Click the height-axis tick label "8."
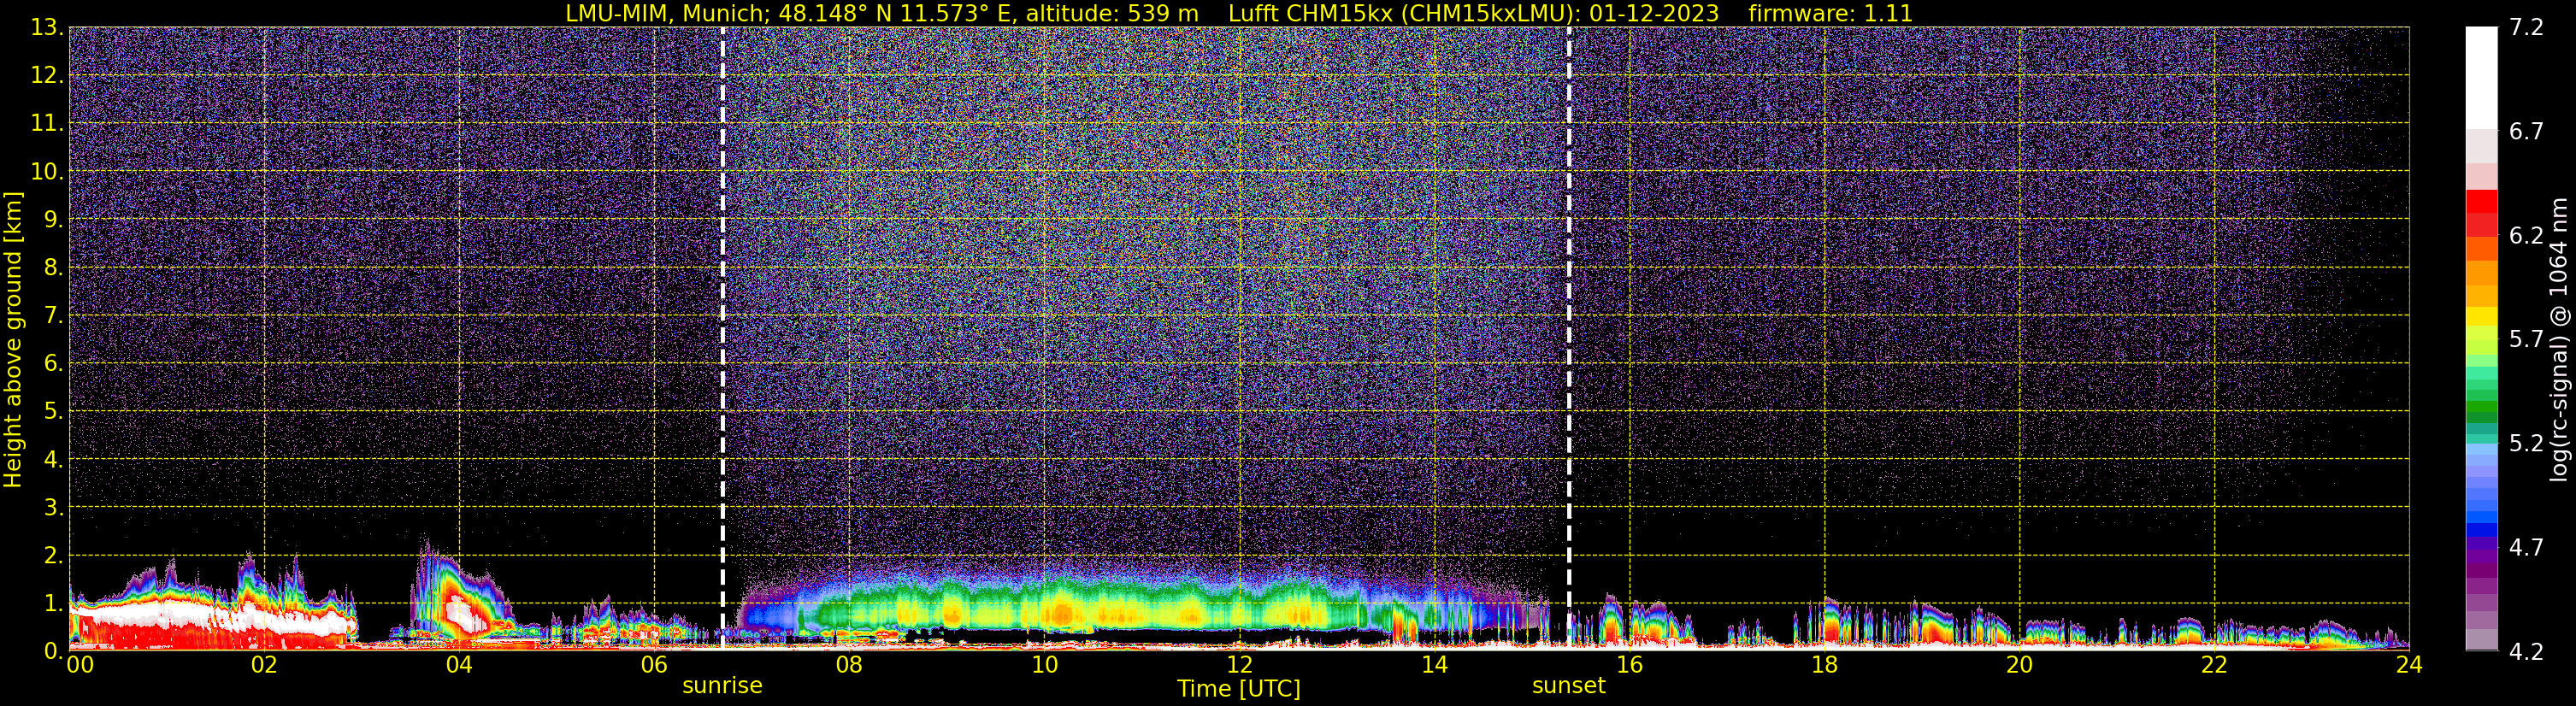The width and height of the screenshot is (2576, 706). (54, 267)
